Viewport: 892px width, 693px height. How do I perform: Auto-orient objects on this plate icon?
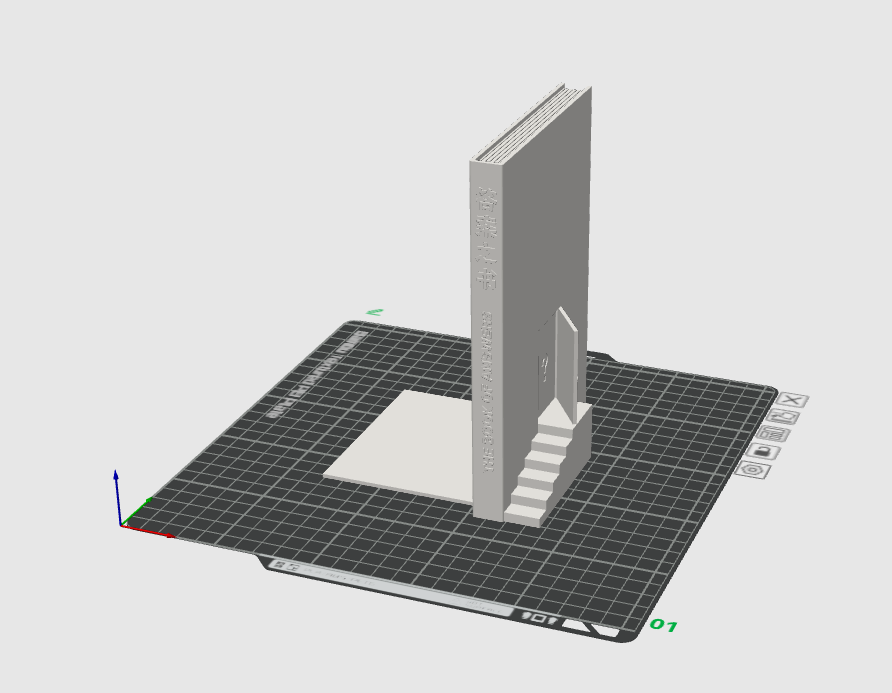(x=783, y=417)
